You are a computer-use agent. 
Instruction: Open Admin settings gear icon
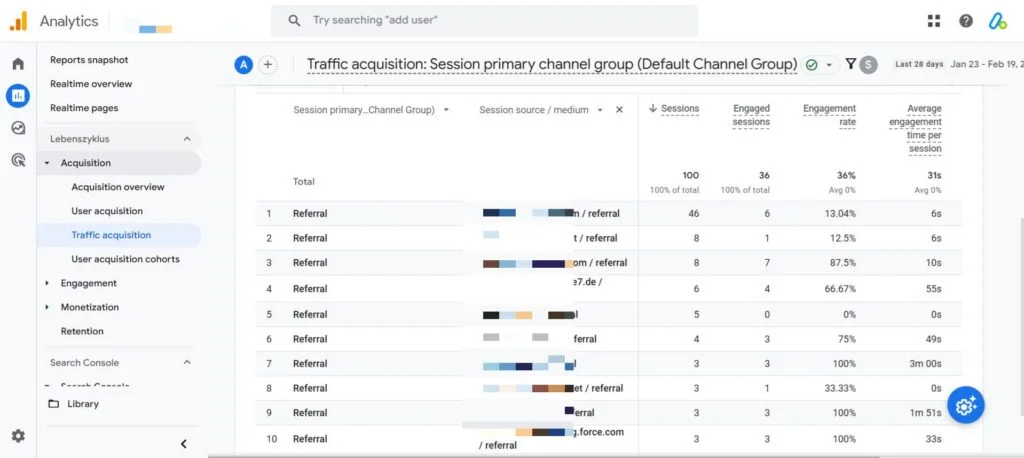pyautogui.click(x=18, y=436)
